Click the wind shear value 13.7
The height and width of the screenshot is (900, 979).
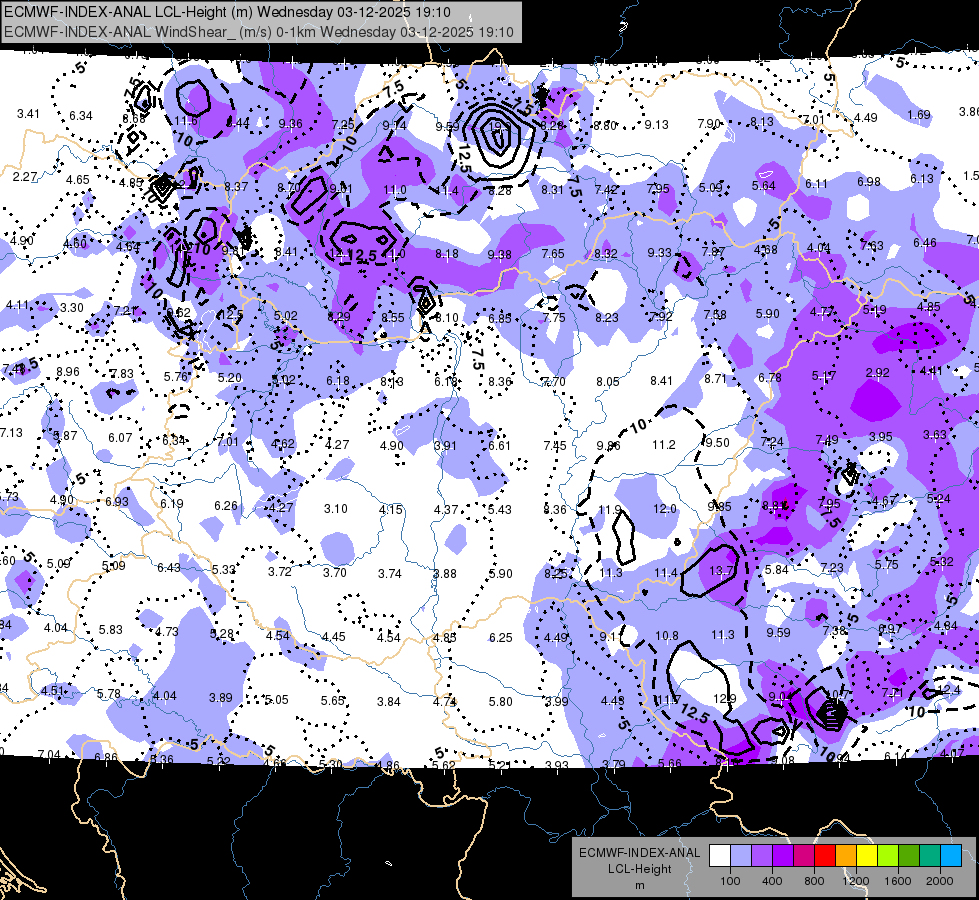click(721, 570)
